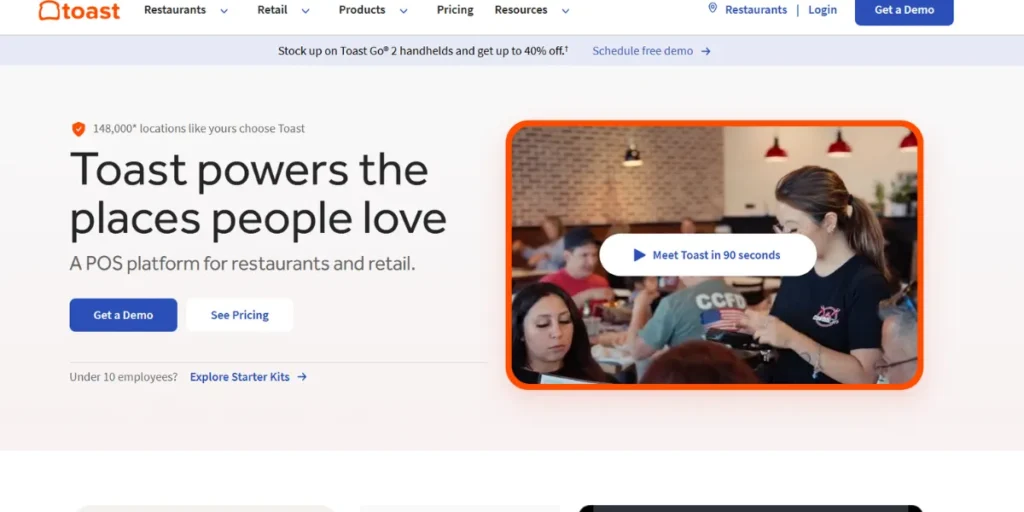Viewport: 1024px width, 512px height.
Task: Expand the Resources menu chevron
Action: pos(566,10)
